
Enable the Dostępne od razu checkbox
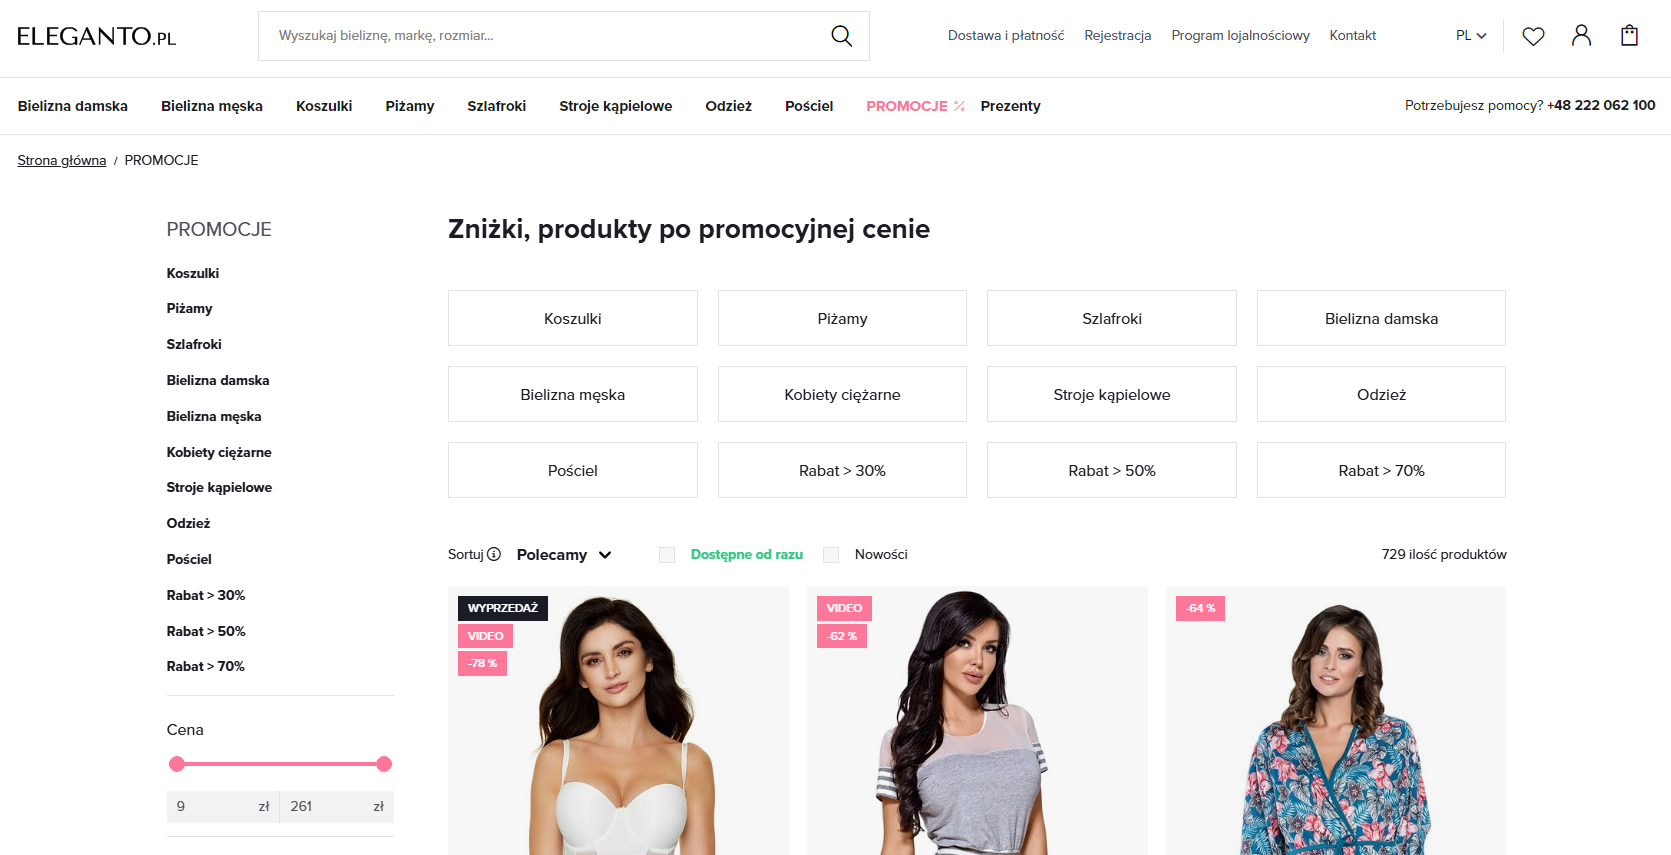667,554
